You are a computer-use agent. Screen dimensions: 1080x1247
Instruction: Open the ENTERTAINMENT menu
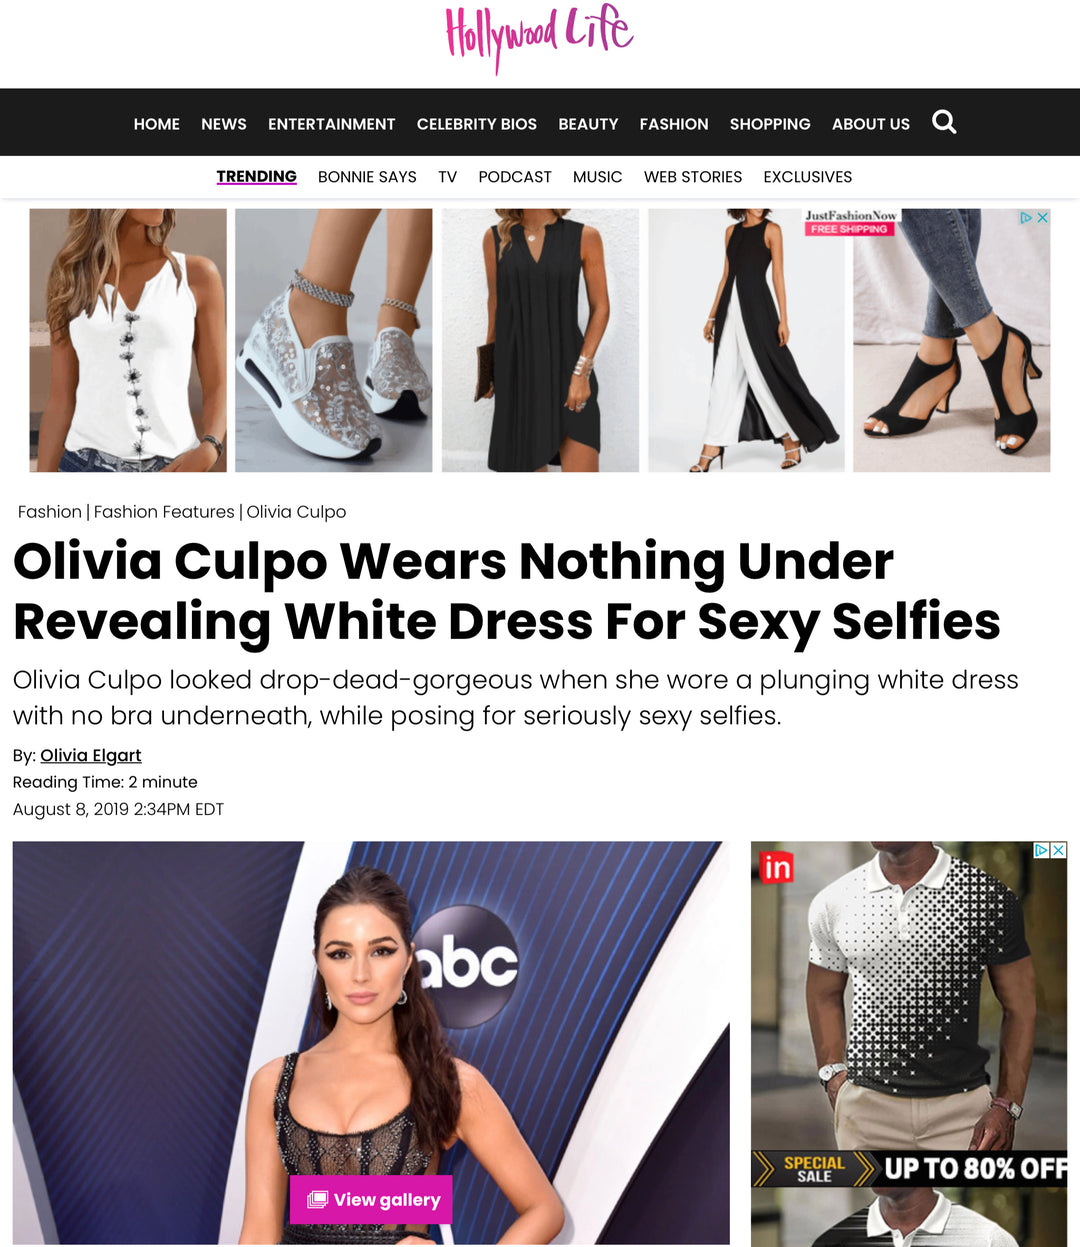tap(332, 124)
